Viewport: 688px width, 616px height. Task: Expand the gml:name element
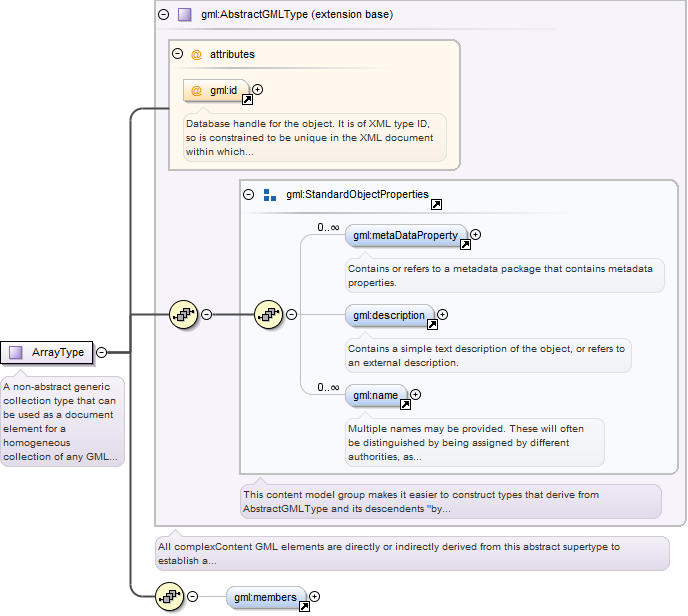point(416,395)
